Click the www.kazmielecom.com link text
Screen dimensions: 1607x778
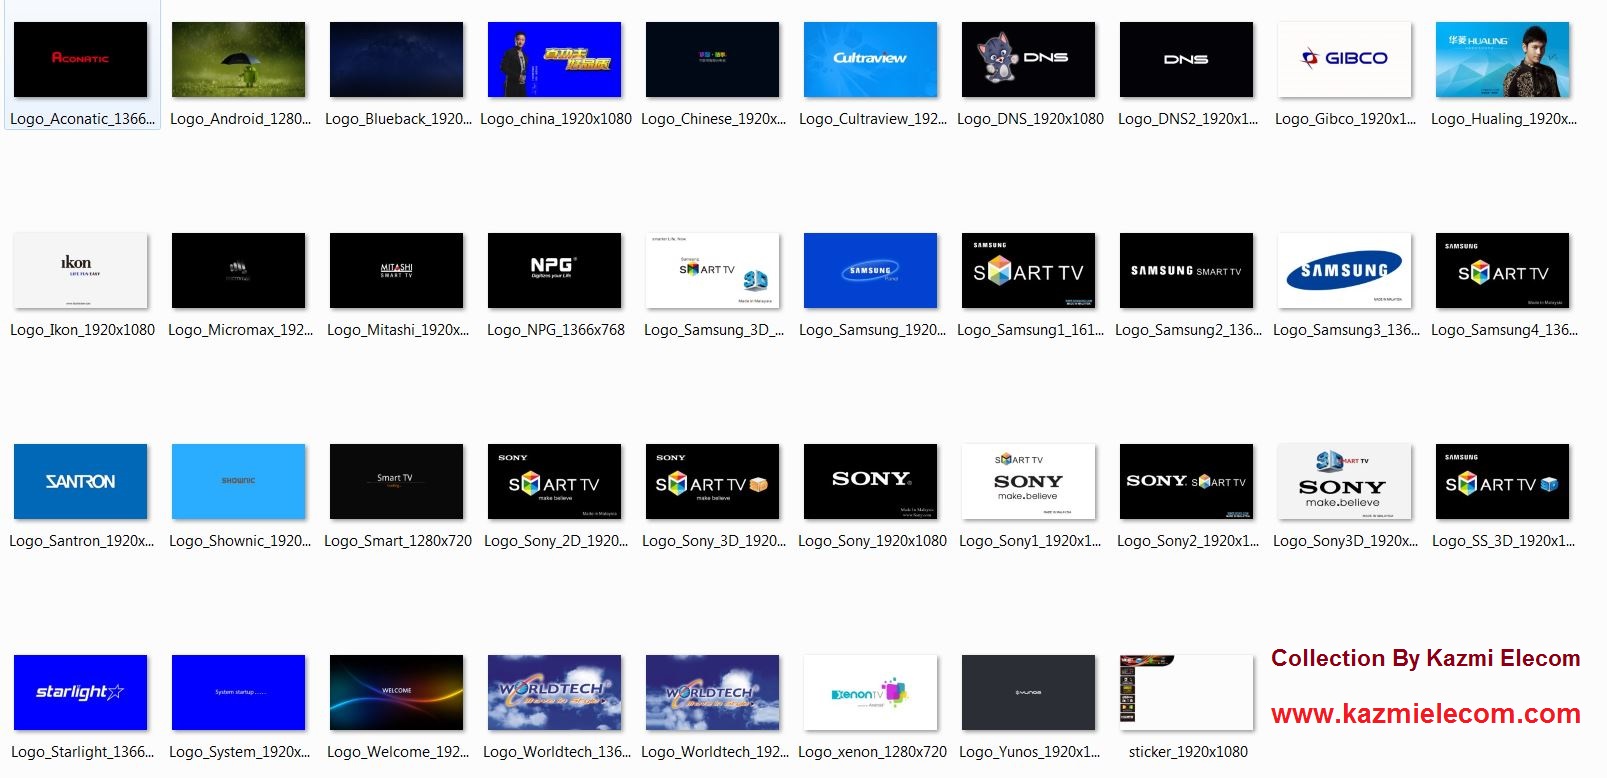(1425, 714)
